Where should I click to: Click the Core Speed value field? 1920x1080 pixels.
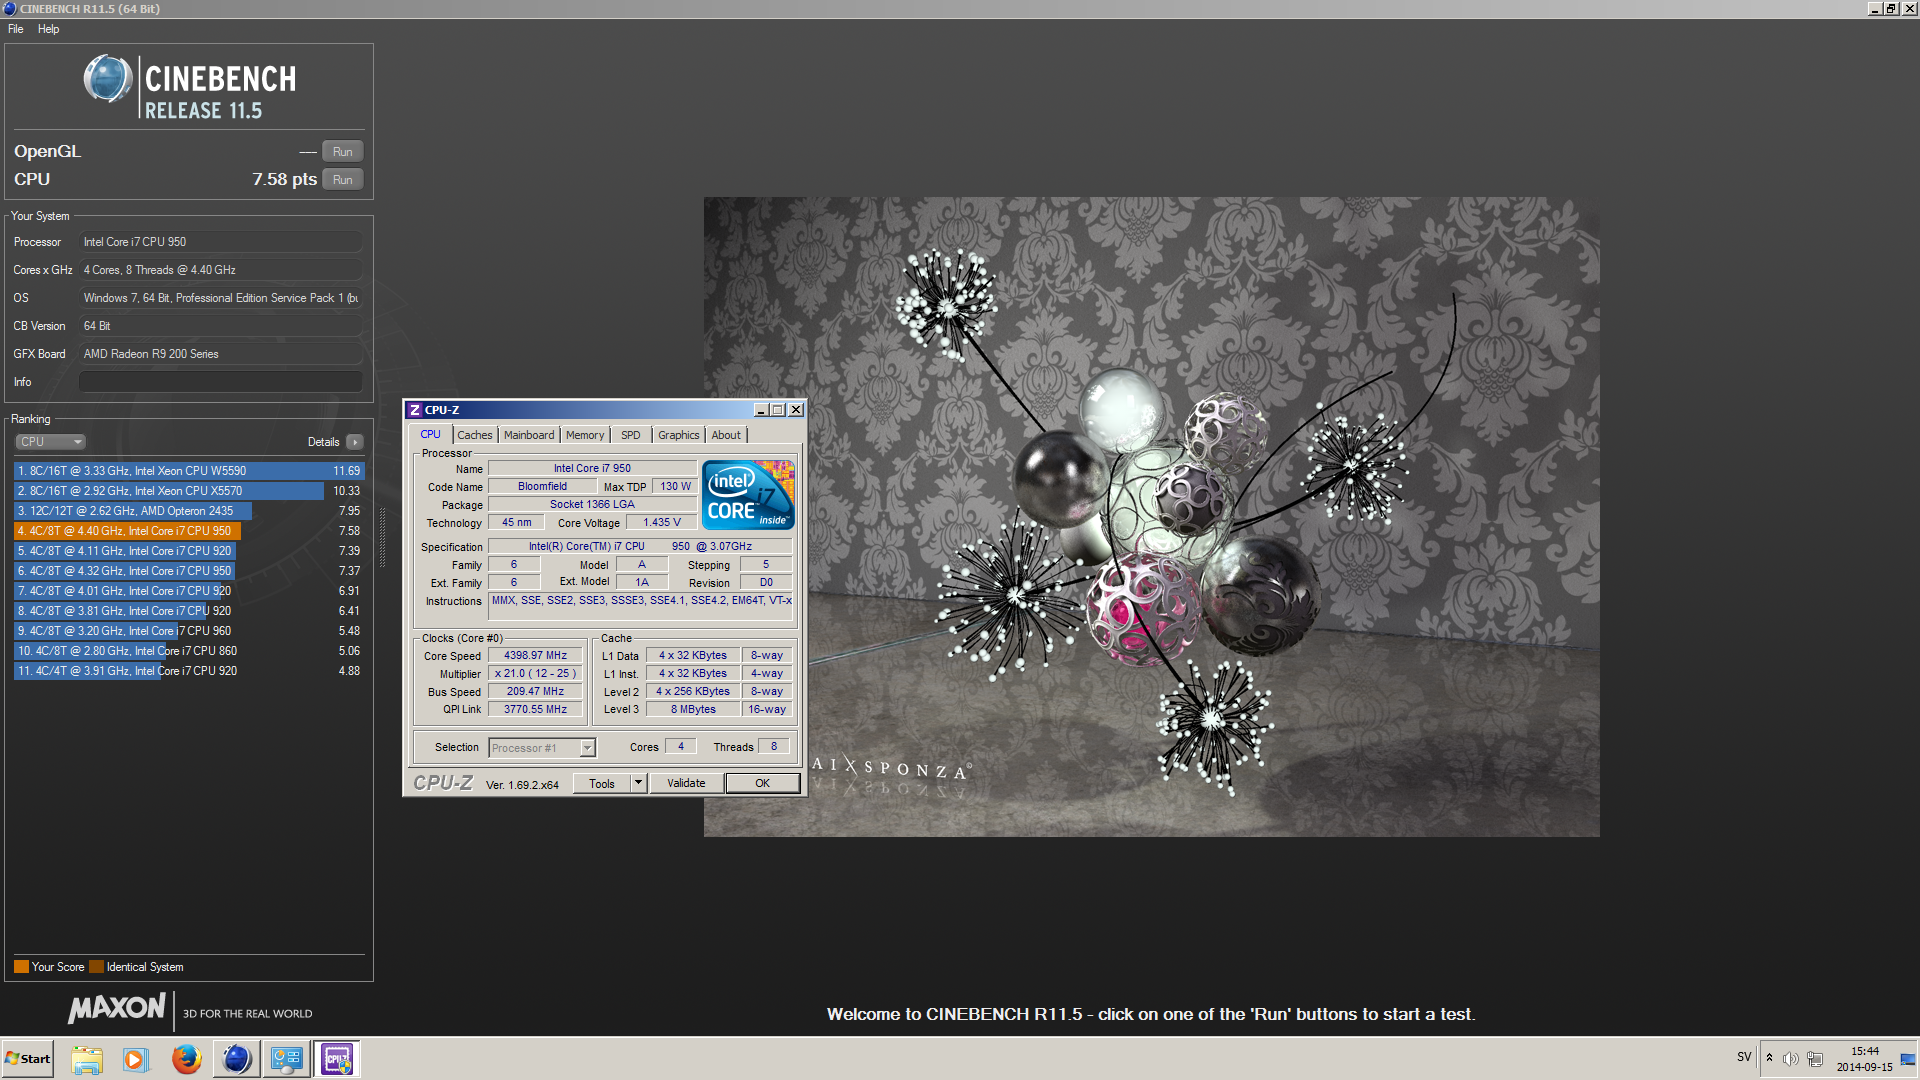point(535,656)
